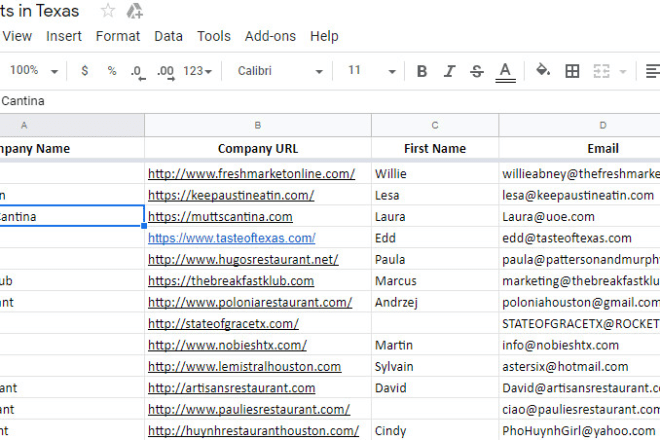Star this spreadsheet document
This screenshot has height=440, width=660.
click(x=108, y=11)
